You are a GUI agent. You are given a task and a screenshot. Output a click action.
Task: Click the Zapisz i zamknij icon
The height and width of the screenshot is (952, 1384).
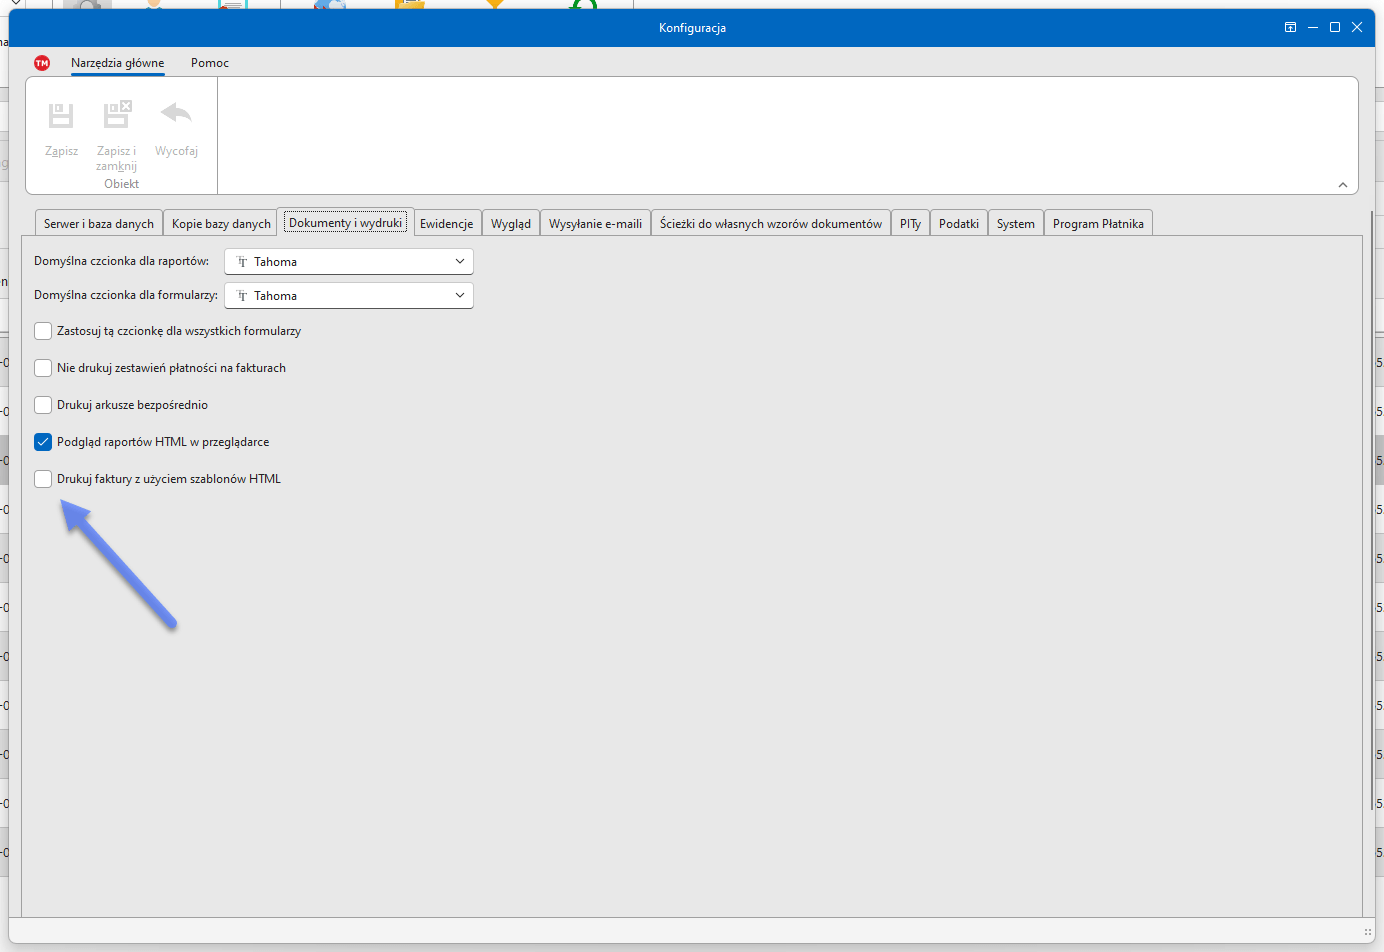(x=117, y=114)
